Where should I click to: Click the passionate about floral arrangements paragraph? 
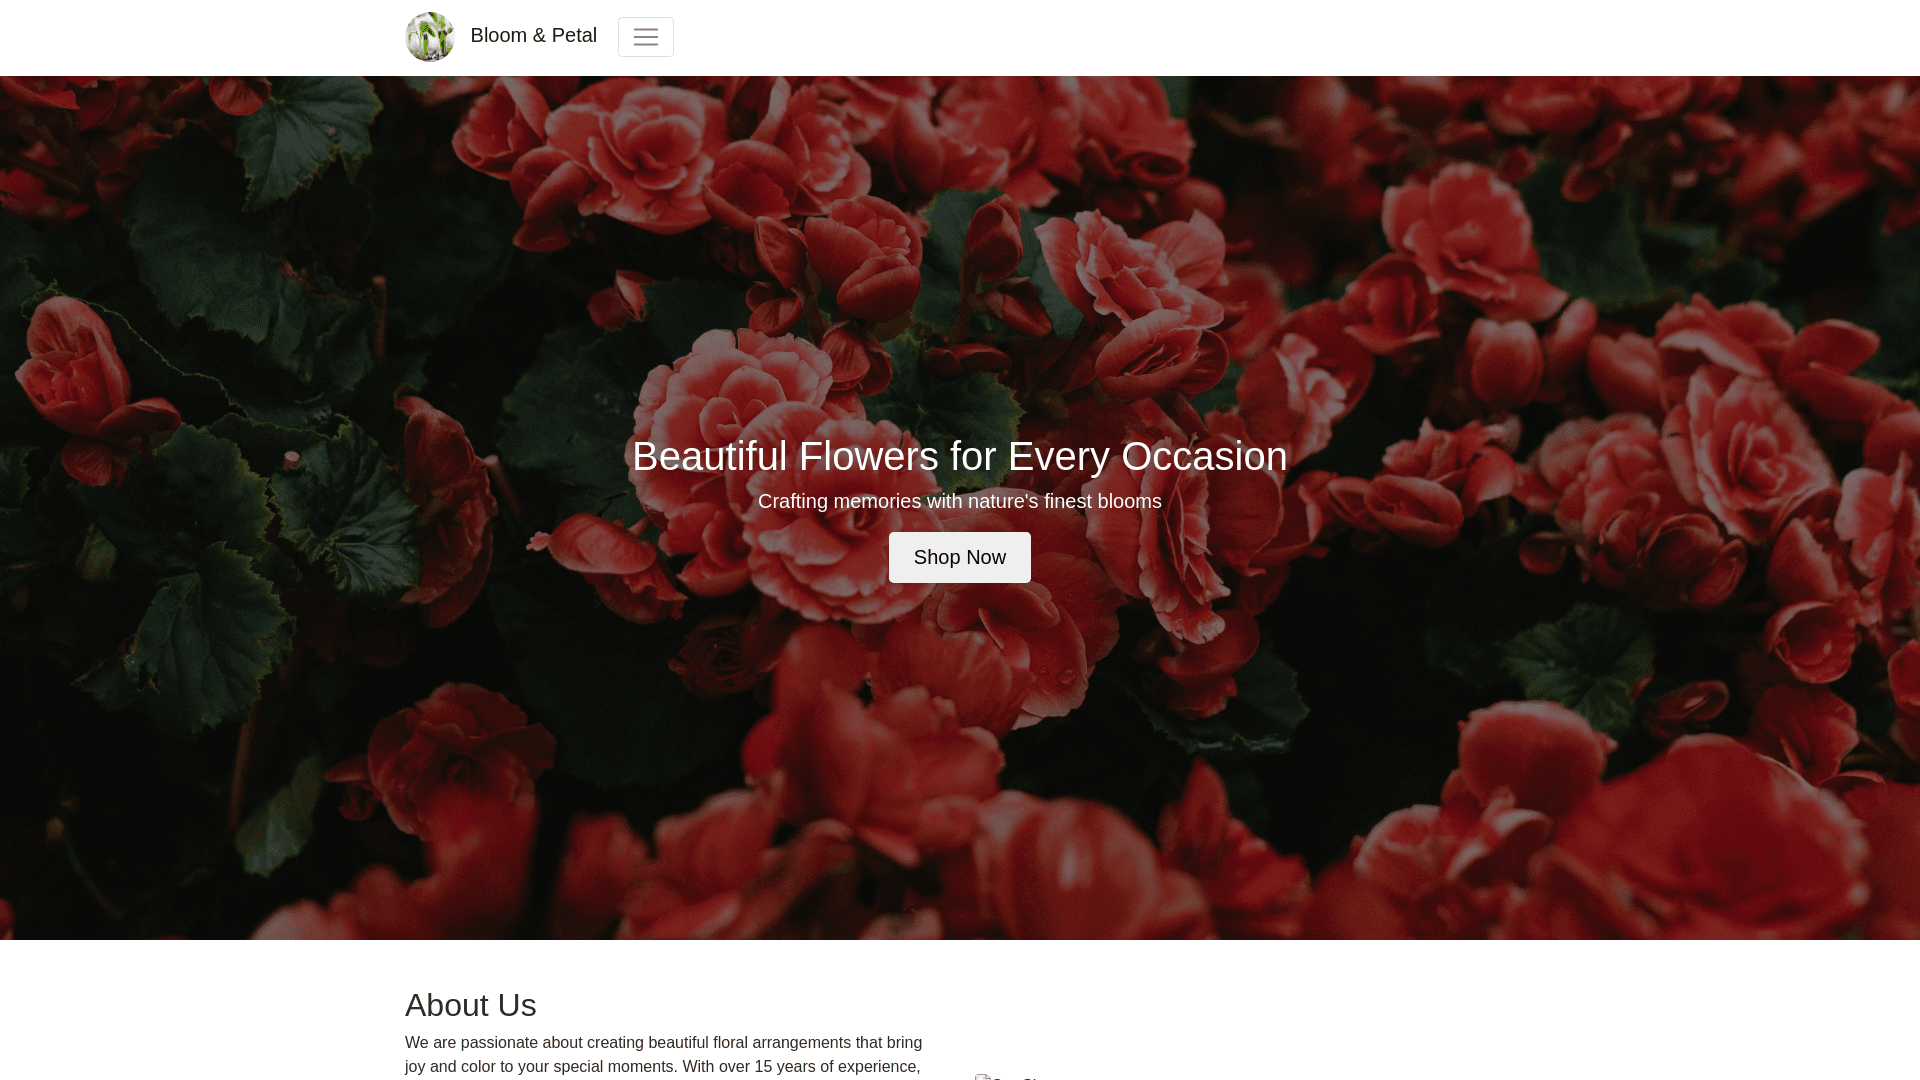click(664, 1055)
